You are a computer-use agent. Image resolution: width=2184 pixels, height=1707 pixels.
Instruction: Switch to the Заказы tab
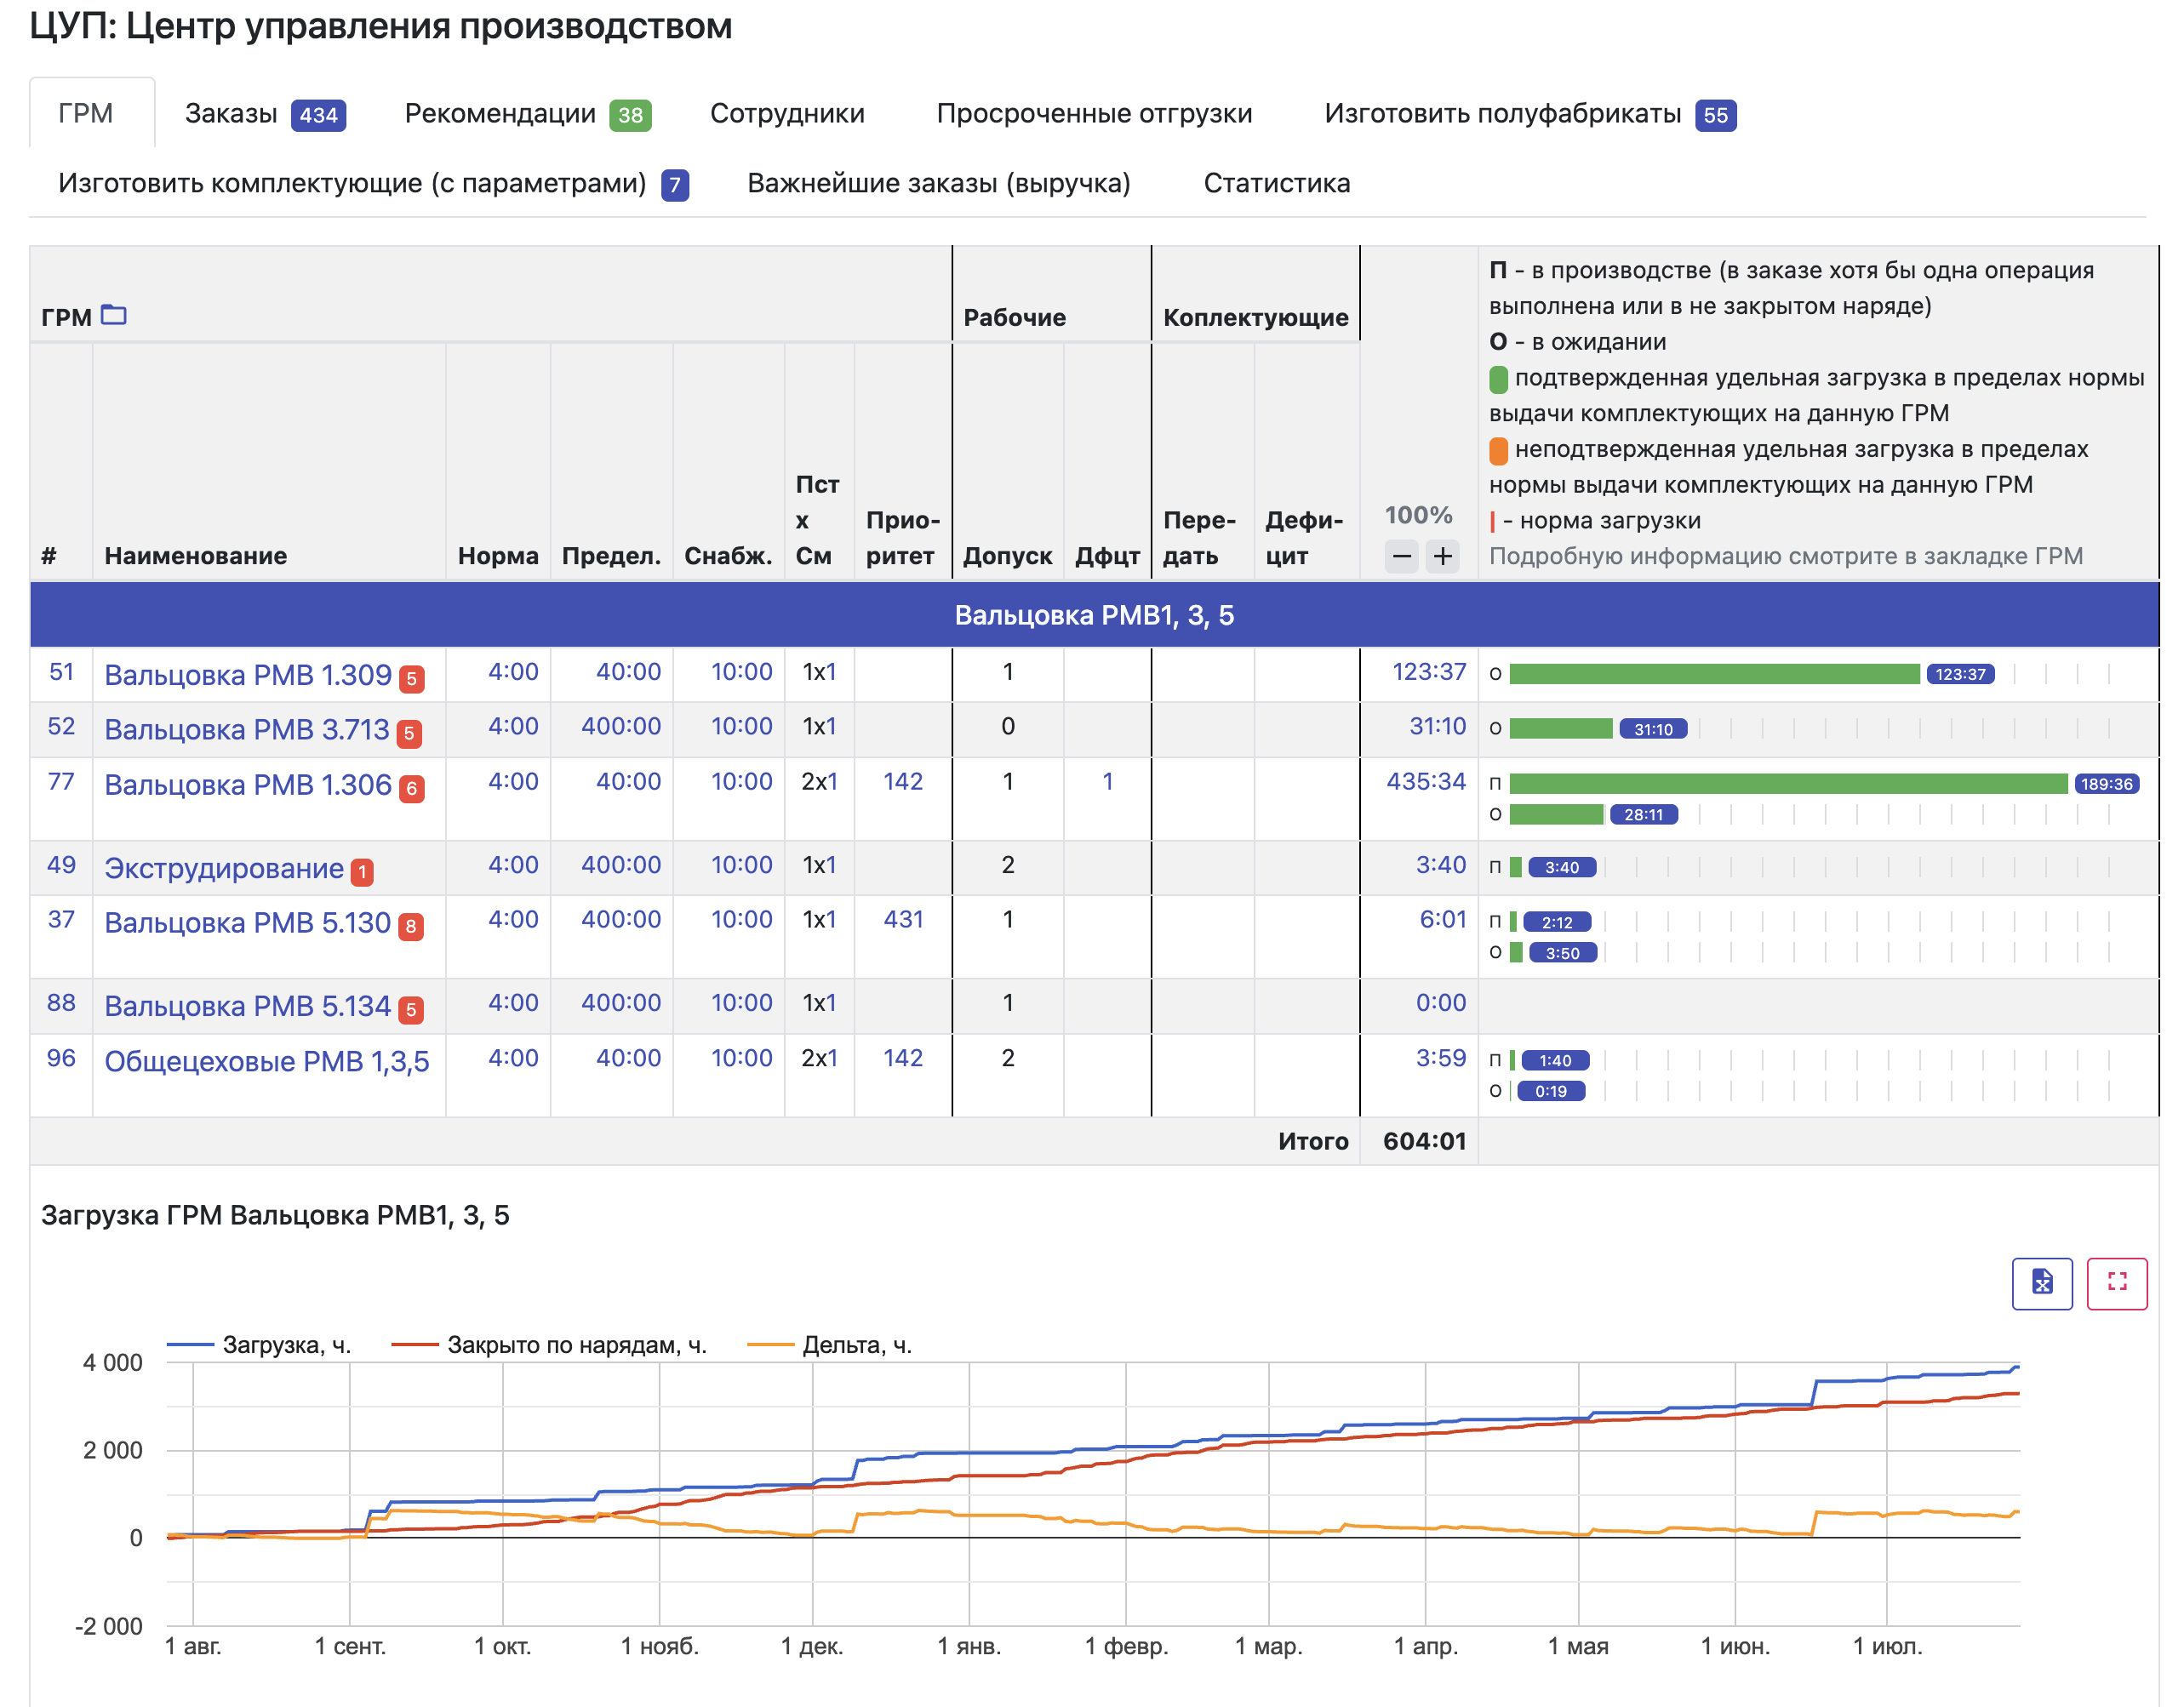click(x=265, y=114)
